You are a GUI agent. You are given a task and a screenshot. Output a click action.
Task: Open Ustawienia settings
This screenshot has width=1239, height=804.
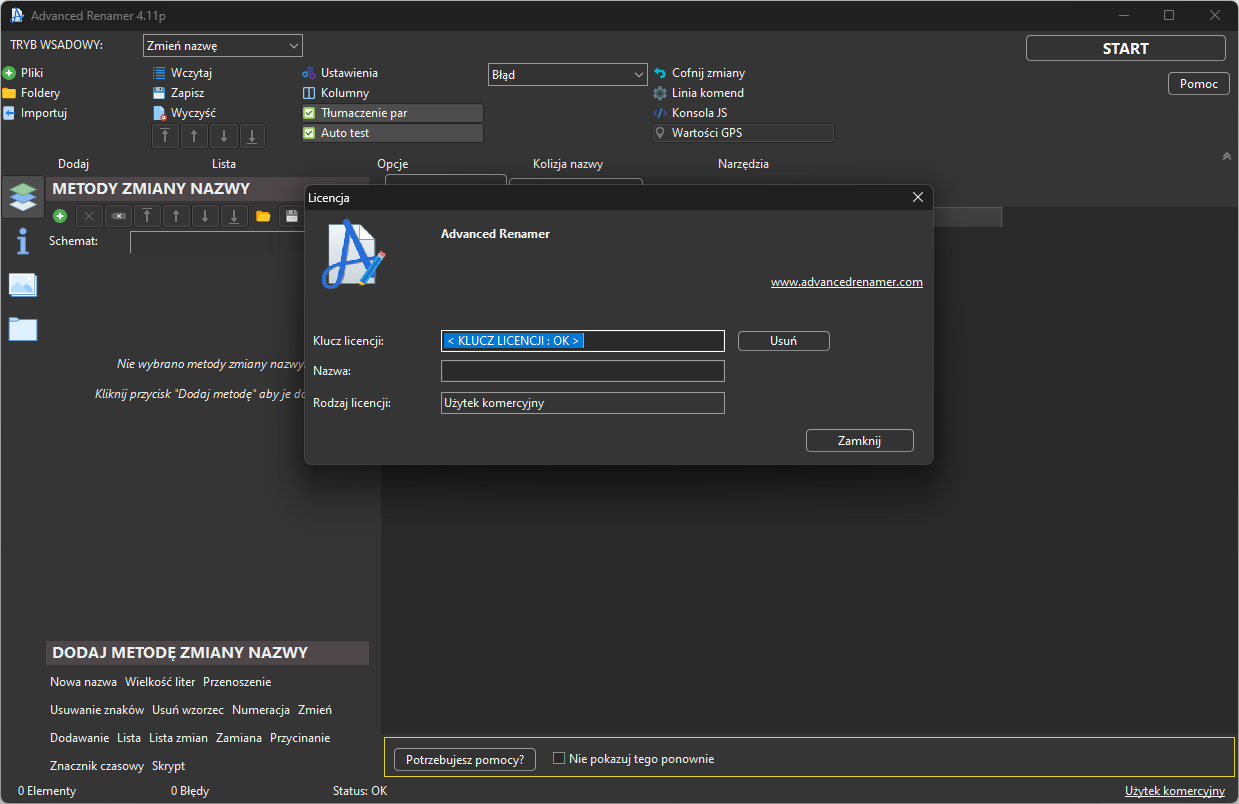(340, 73)
